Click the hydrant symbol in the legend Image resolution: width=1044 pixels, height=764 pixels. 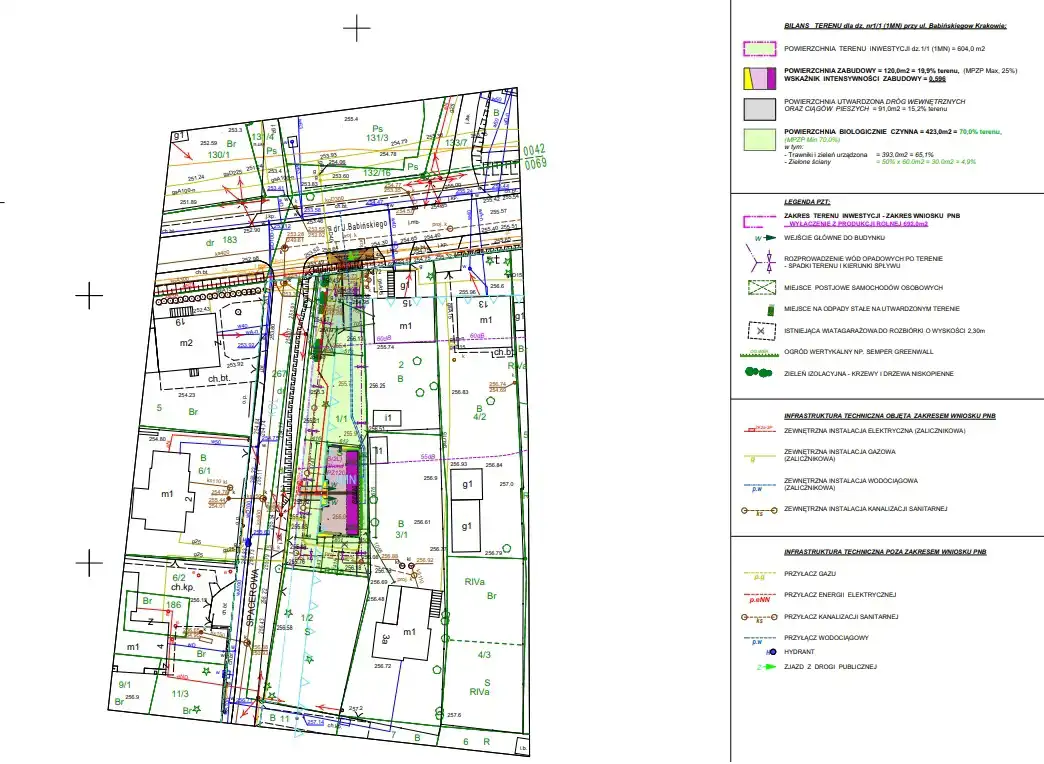759,652
